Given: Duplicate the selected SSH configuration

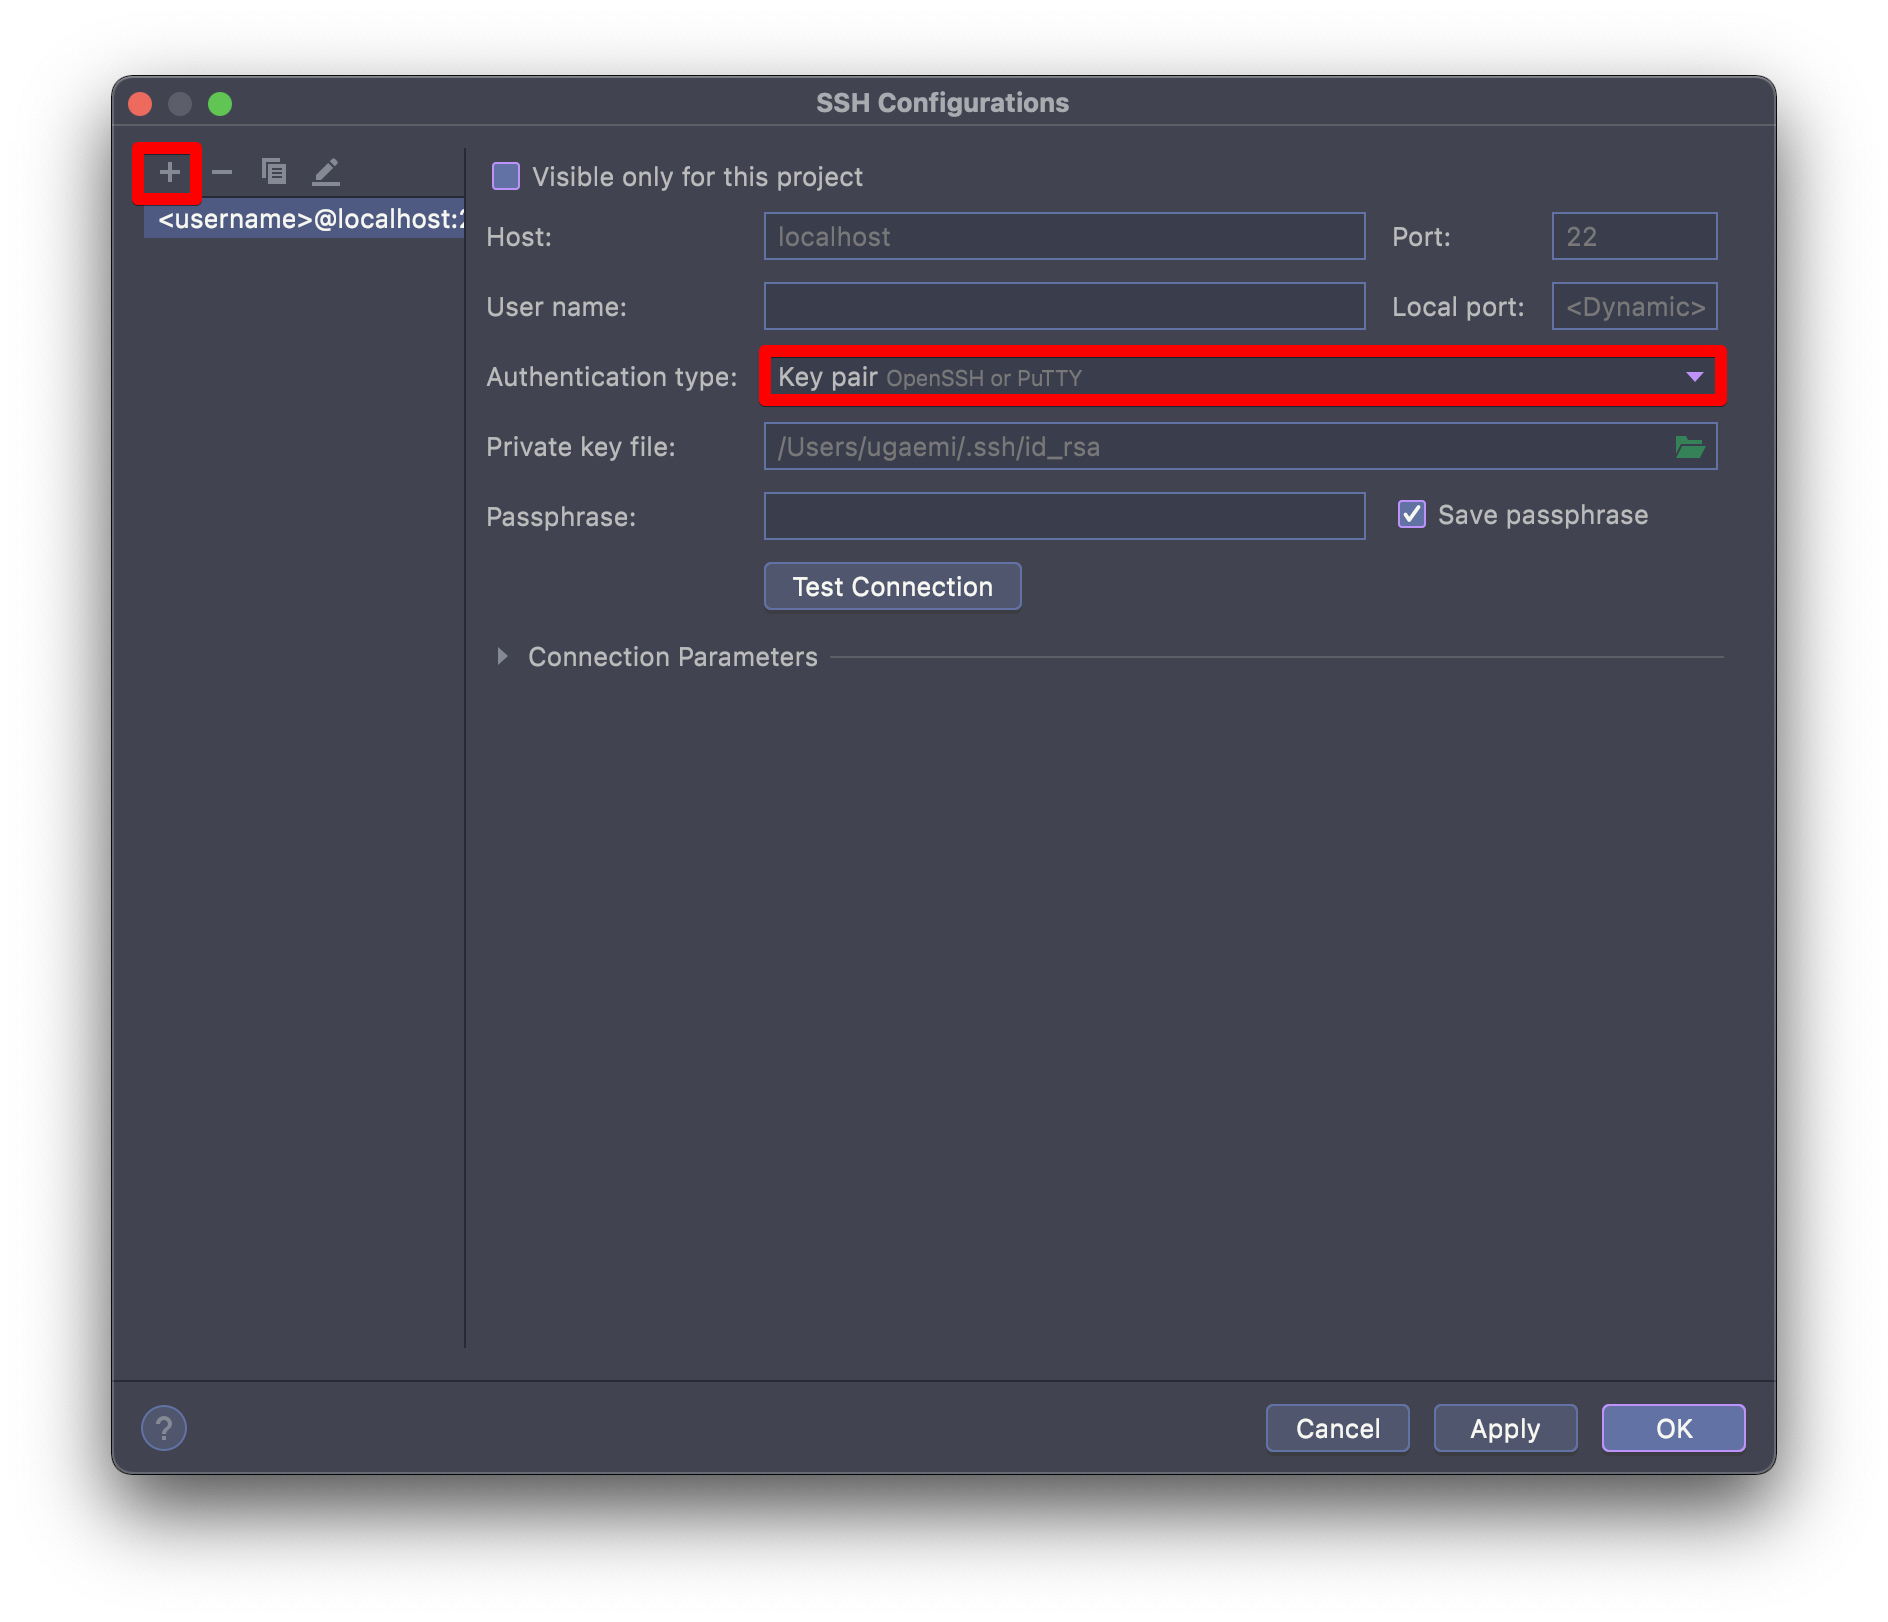Looking at the screenshot, I should 274,172.
